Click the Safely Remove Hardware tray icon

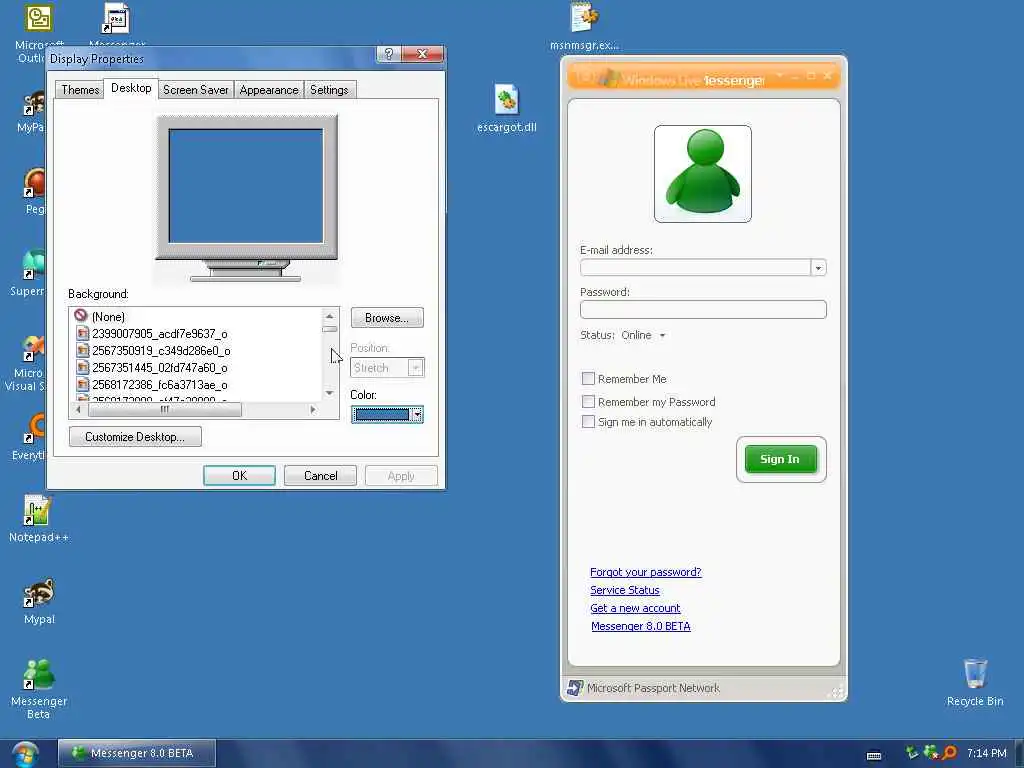tap(912, 753)
